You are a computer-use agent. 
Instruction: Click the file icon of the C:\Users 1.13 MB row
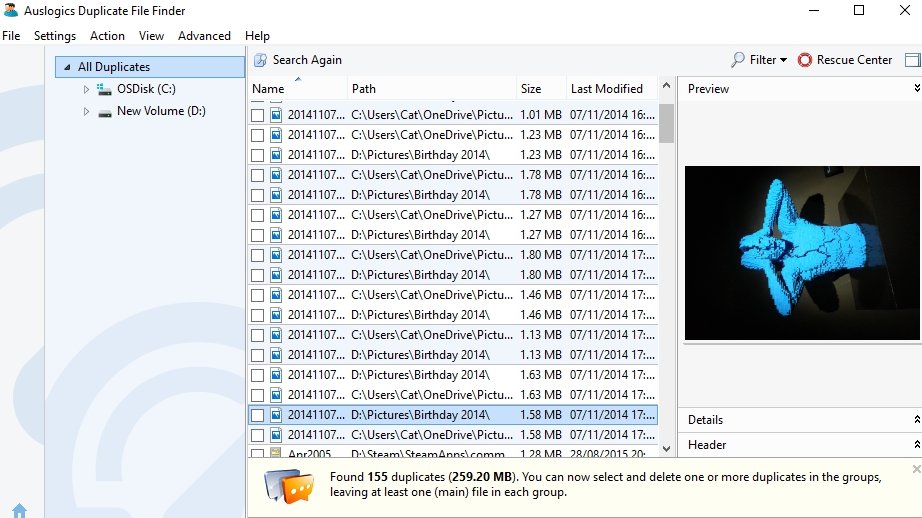[x=276, y=335]
